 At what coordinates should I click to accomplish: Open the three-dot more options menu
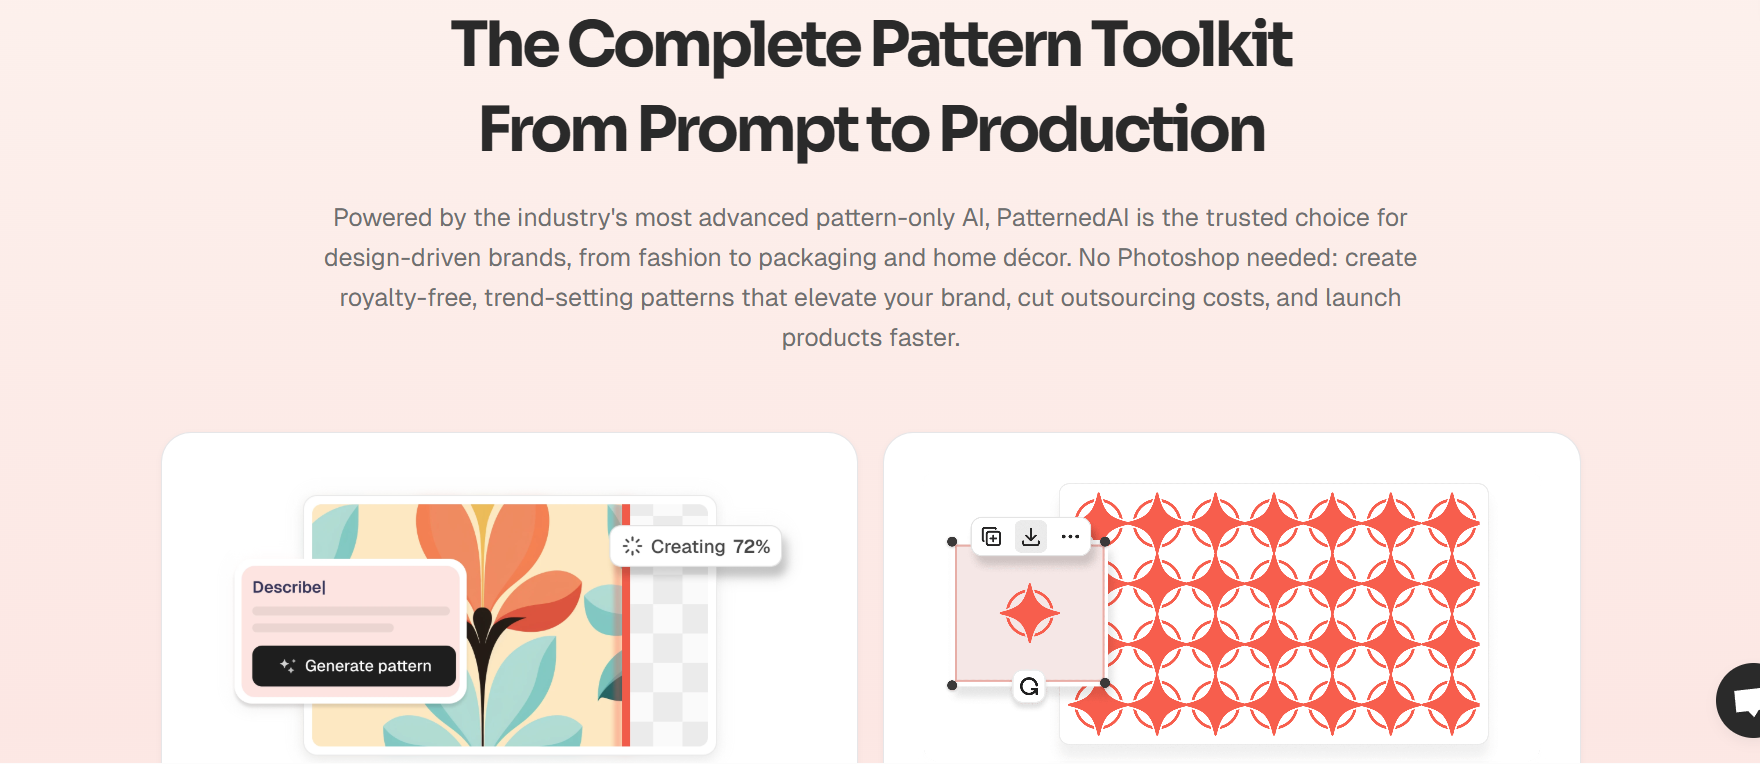[x=1070, y=537]
